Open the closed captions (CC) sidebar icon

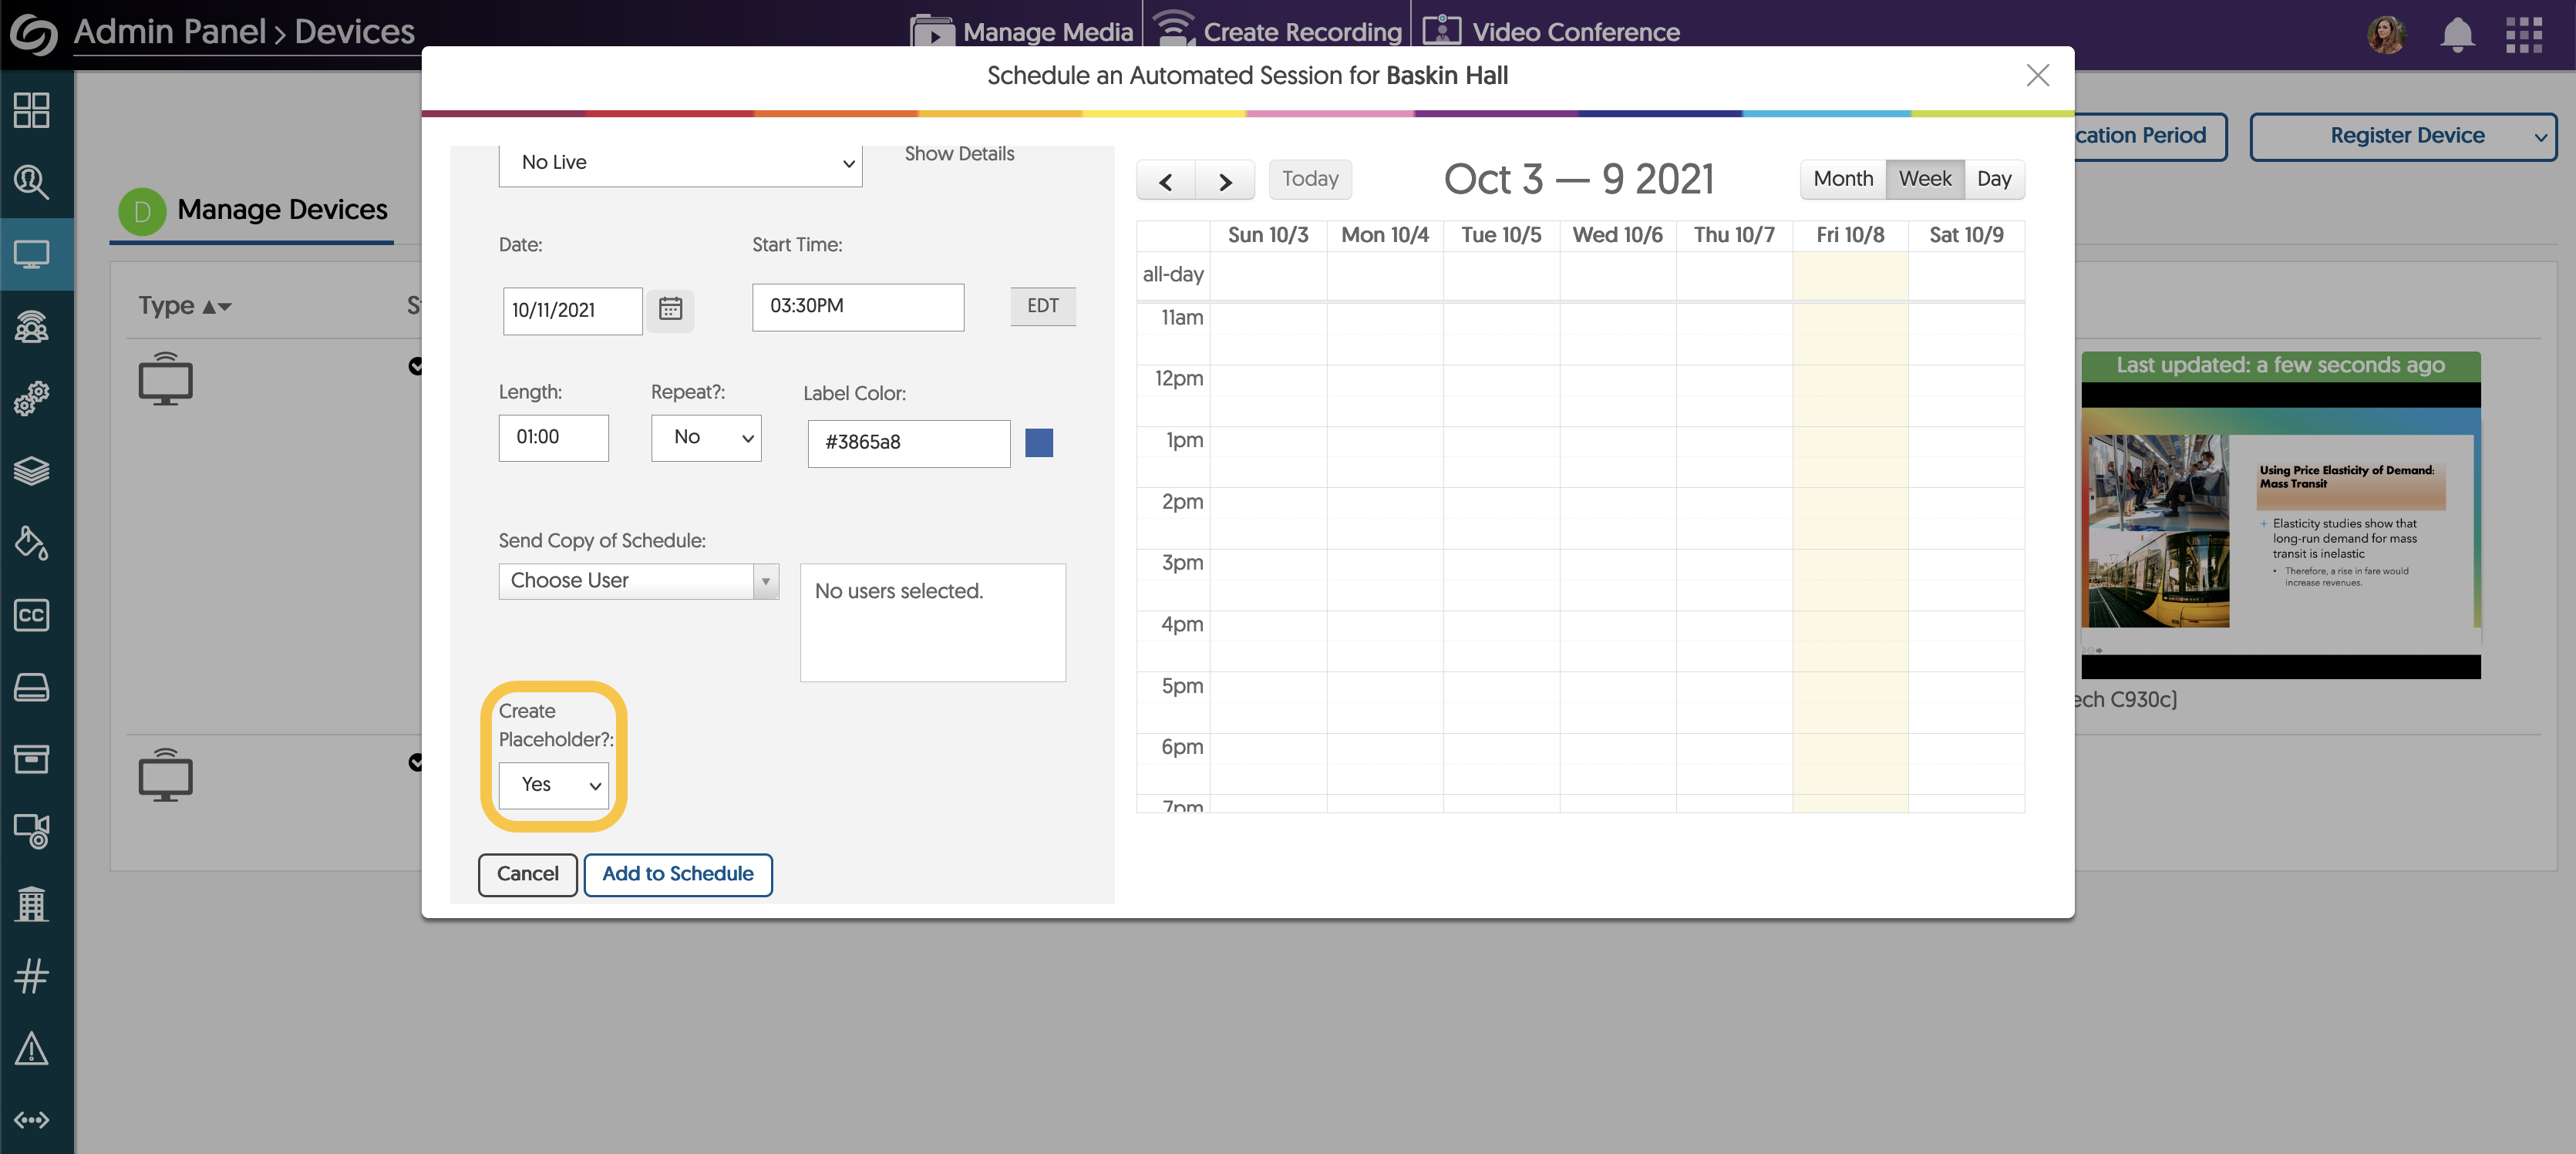tap(31, 616)
